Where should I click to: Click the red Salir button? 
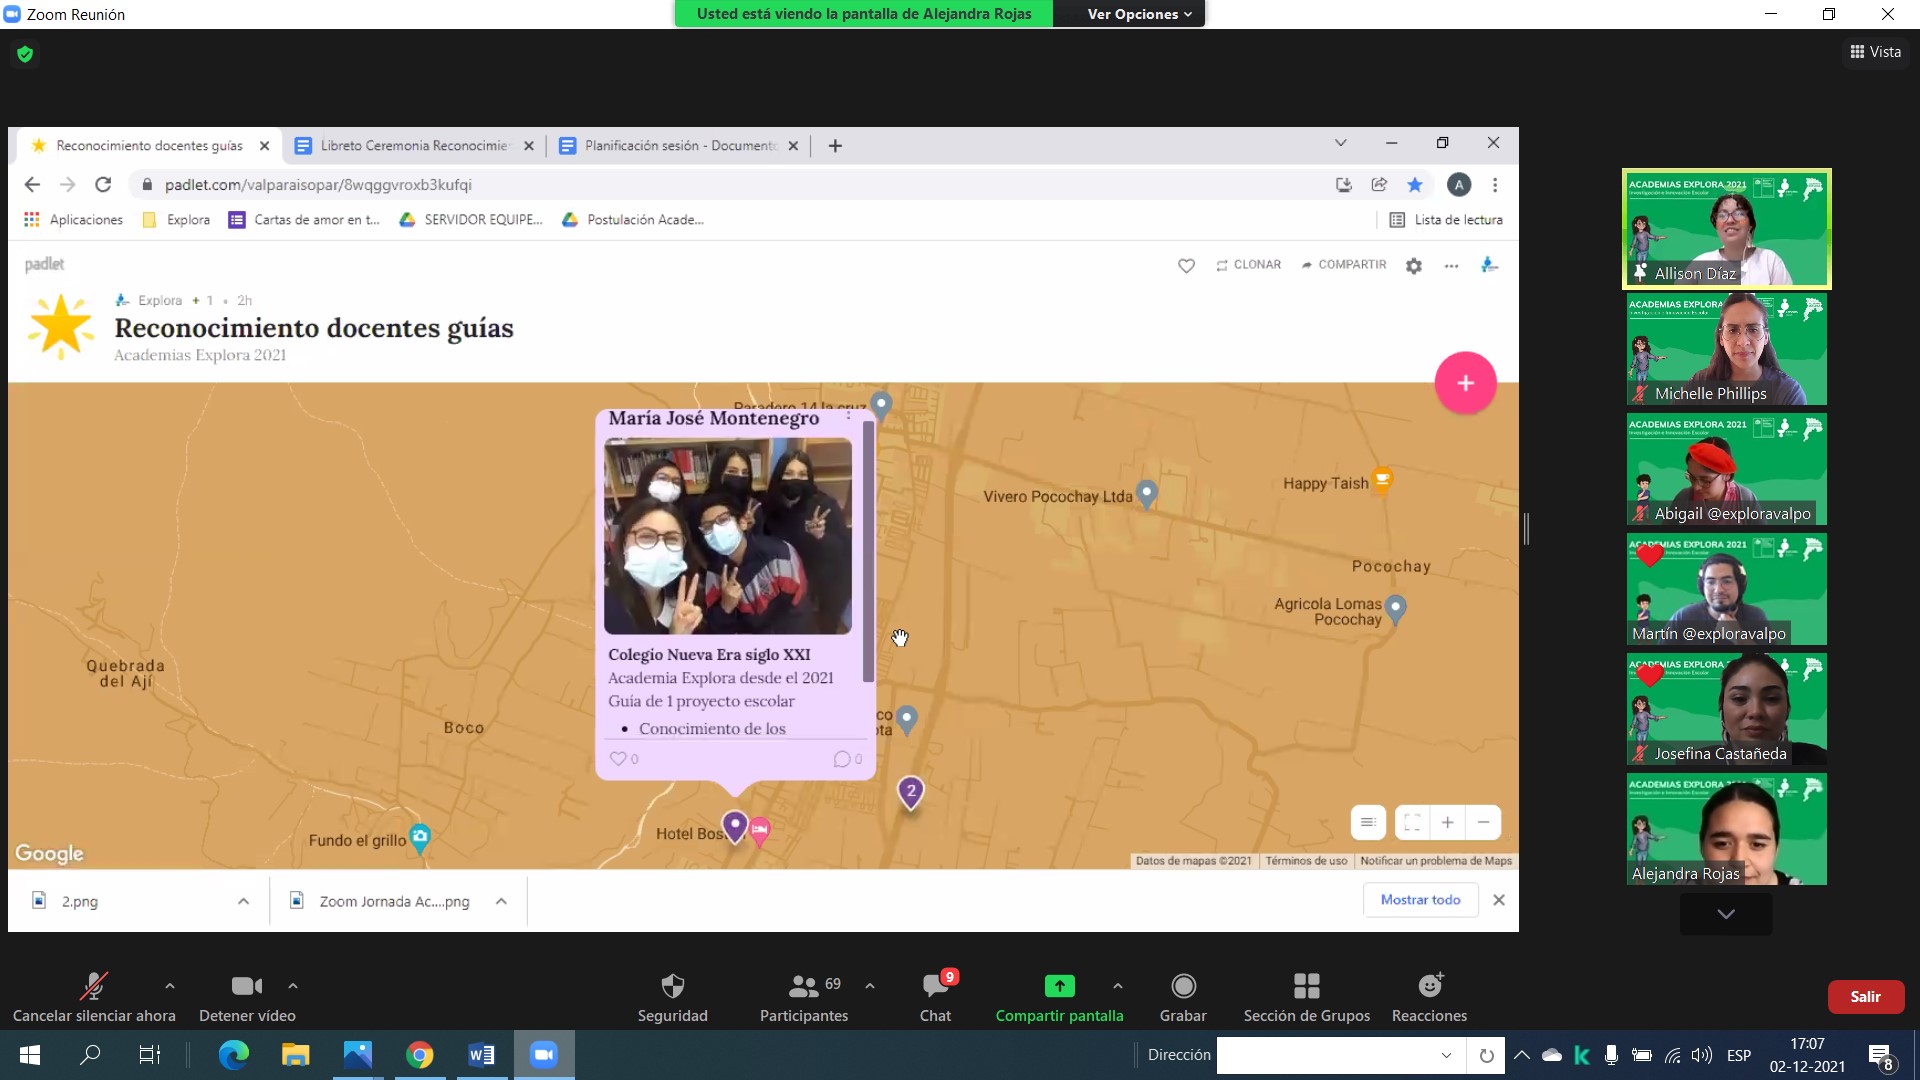(x=1865, y=997)
